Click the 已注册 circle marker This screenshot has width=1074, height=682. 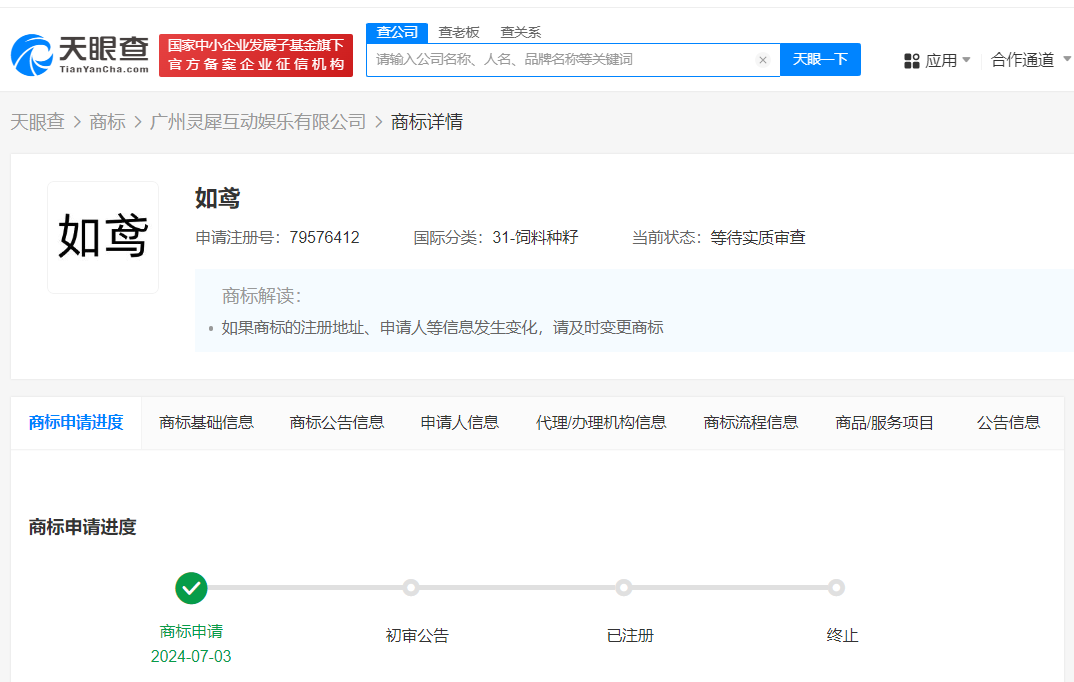point(624,589)
